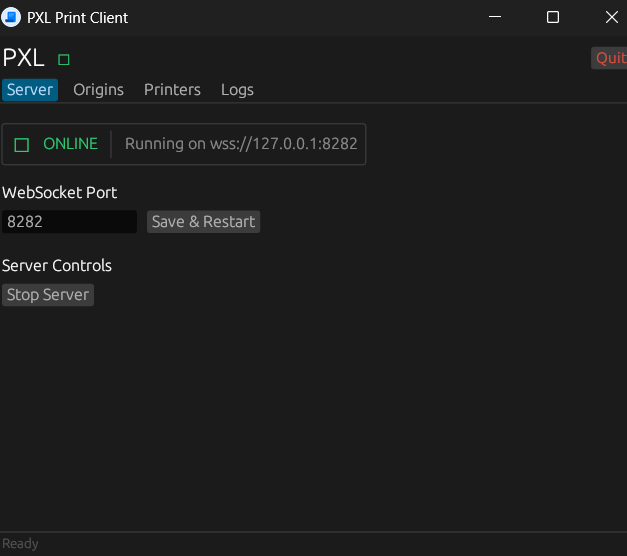Click the 'Running on wss://127.0.0.1:8282' text
Screen dimensions: 627x556
point(241,144)
